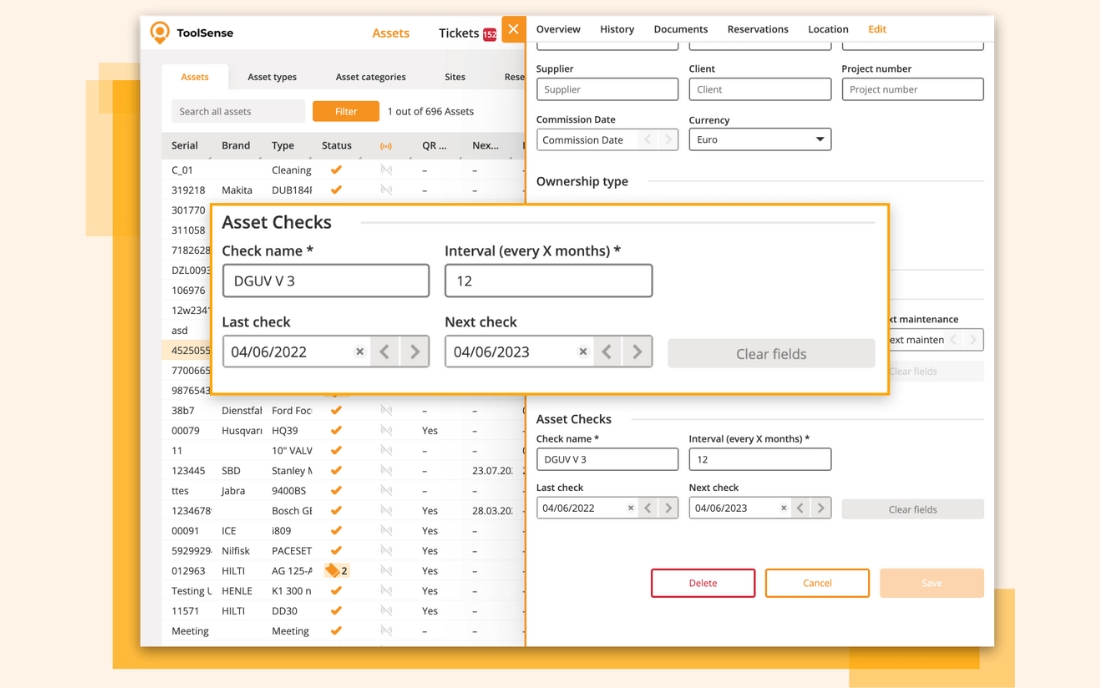Viewport: 1100px width, 688px height.
Task: Step Last check date forward in zoomed panel
Action: [415, 352]
